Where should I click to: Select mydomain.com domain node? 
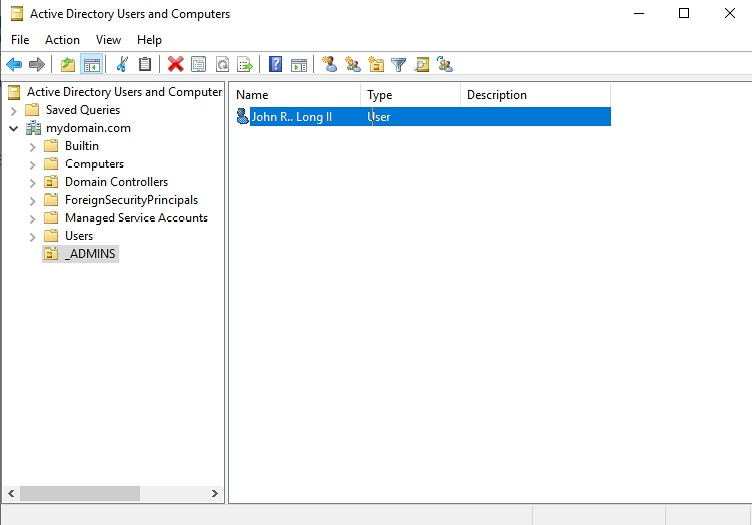point(88,128)
